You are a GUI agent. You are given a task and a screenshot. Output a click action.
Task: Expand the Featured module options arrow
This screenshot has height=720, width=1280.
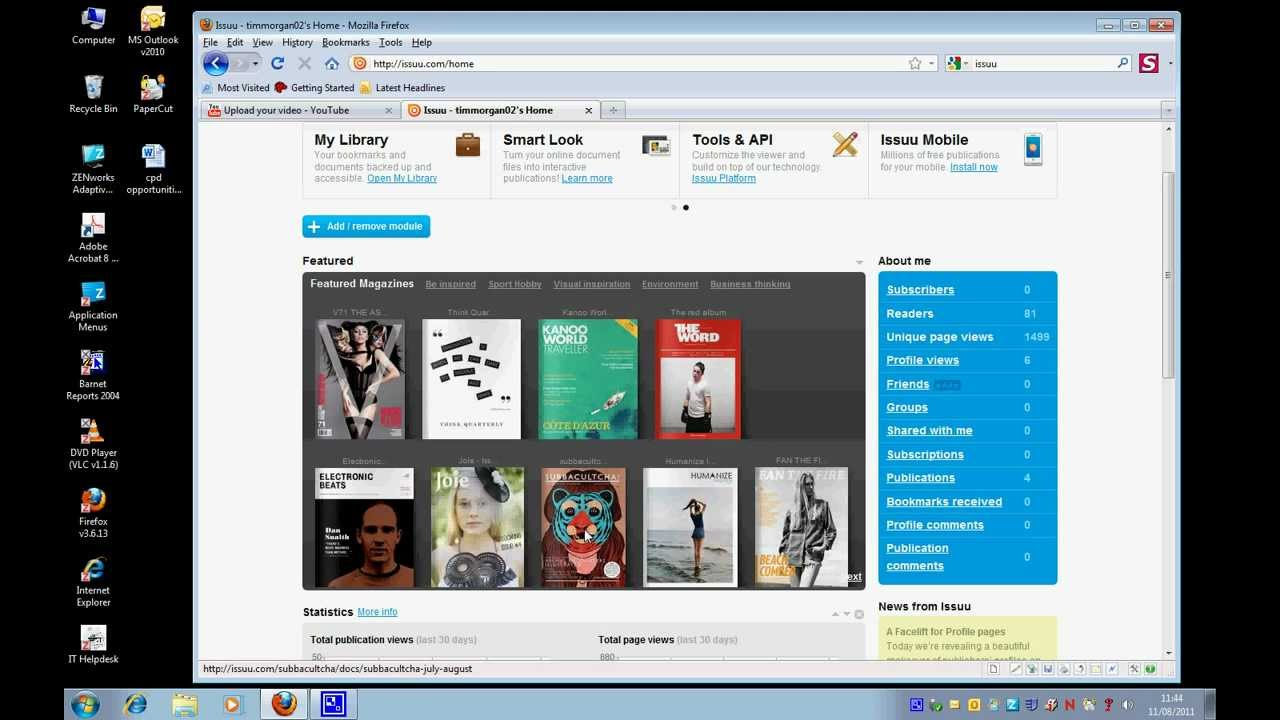[859, 263]
